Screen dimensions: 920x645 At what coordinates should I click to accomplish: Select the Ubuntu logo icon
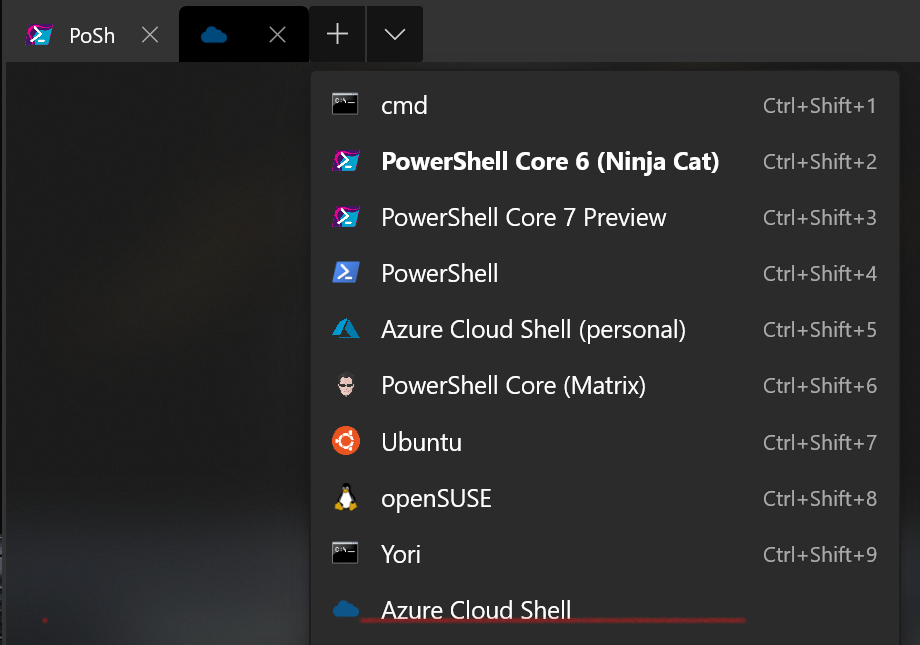pos(345,441)
